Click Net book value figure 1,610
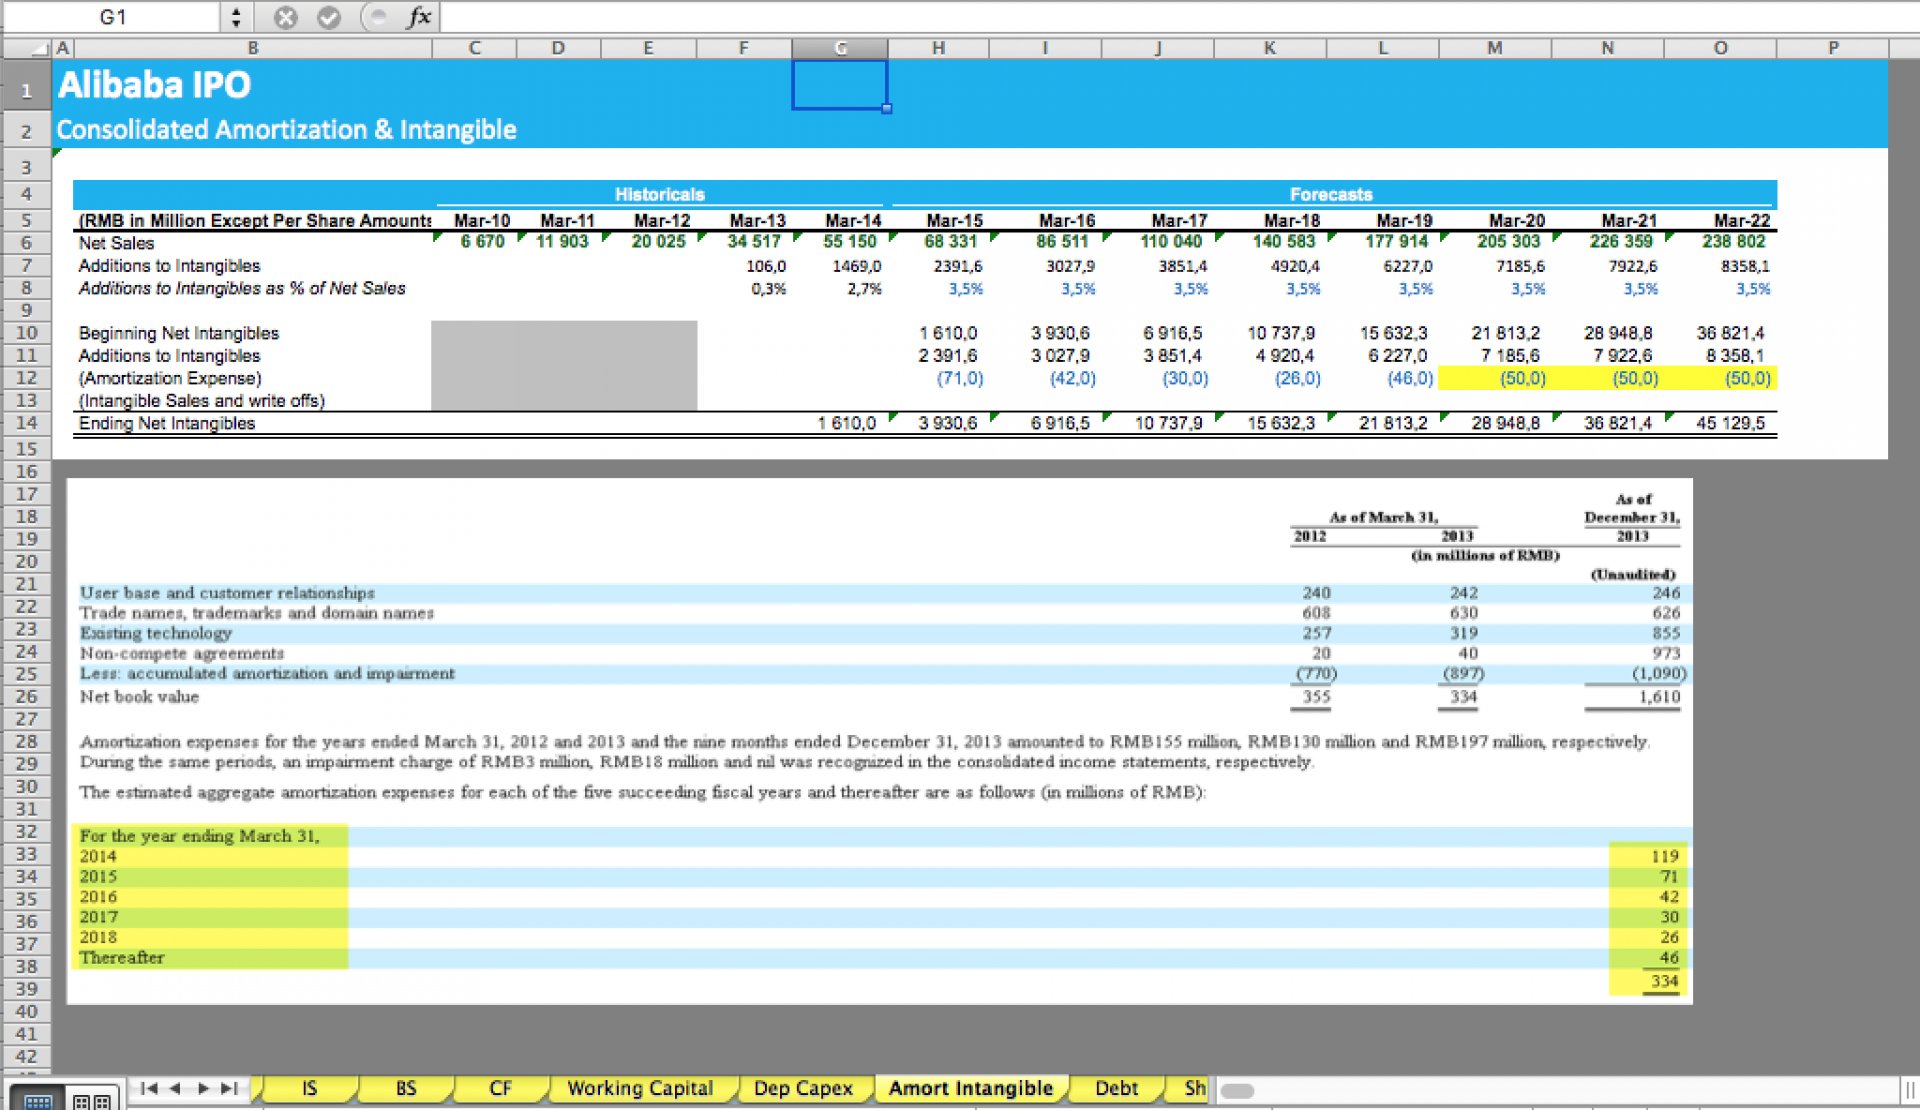The image size is (1920, 1110). pyautogui.click(x=1659, y=697)
